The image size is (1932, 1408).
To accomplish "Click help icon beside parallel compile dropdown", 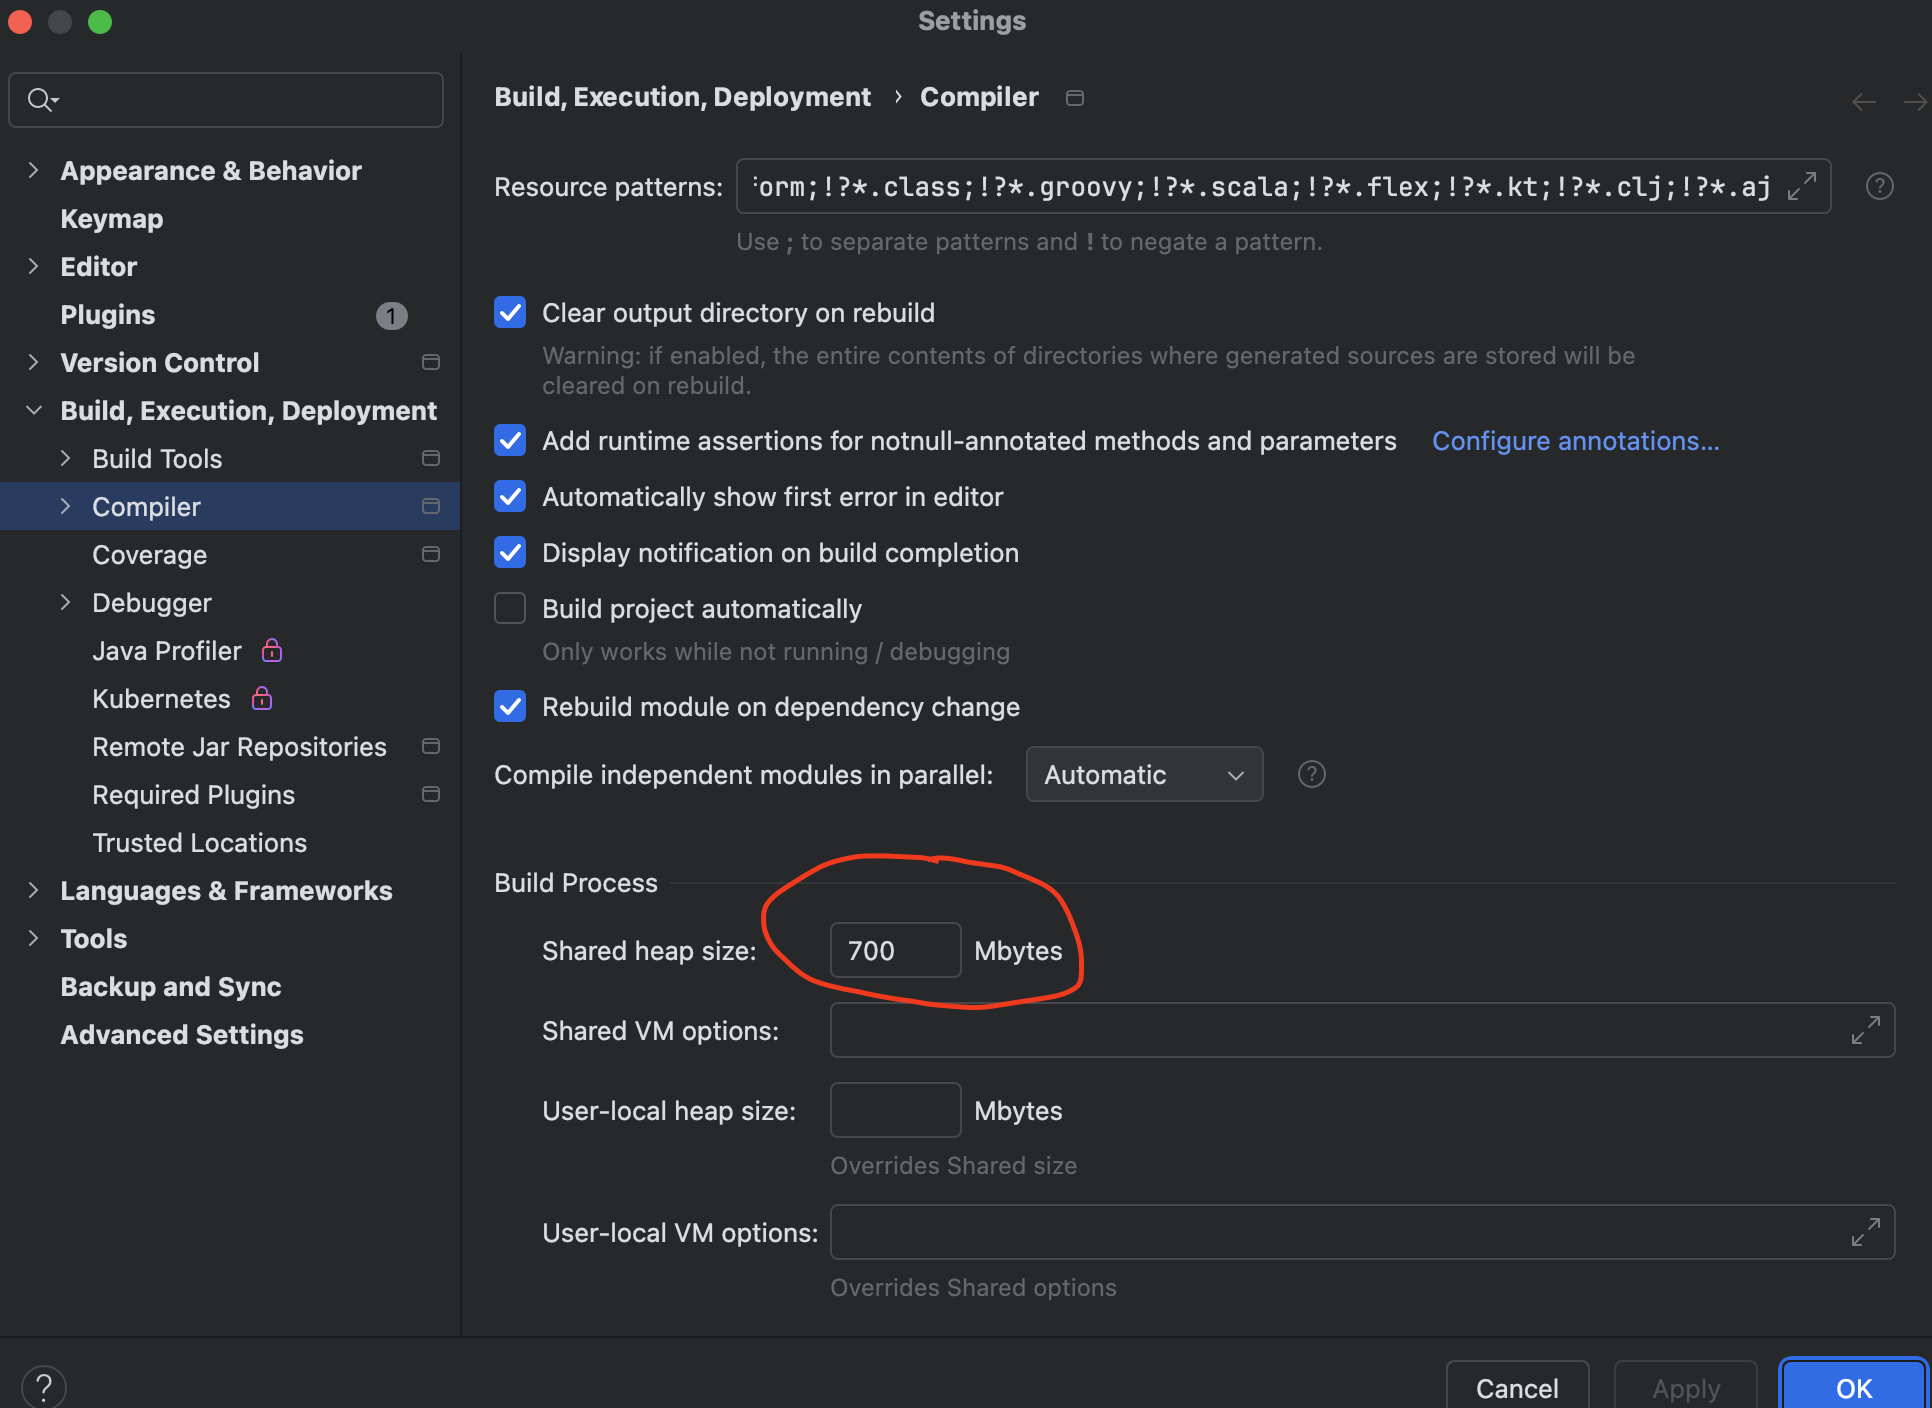I will (1311, 774).
